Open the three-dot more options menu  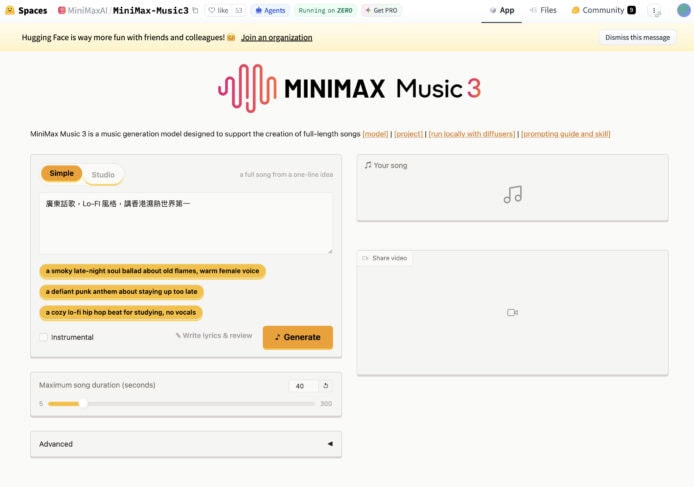654,10
